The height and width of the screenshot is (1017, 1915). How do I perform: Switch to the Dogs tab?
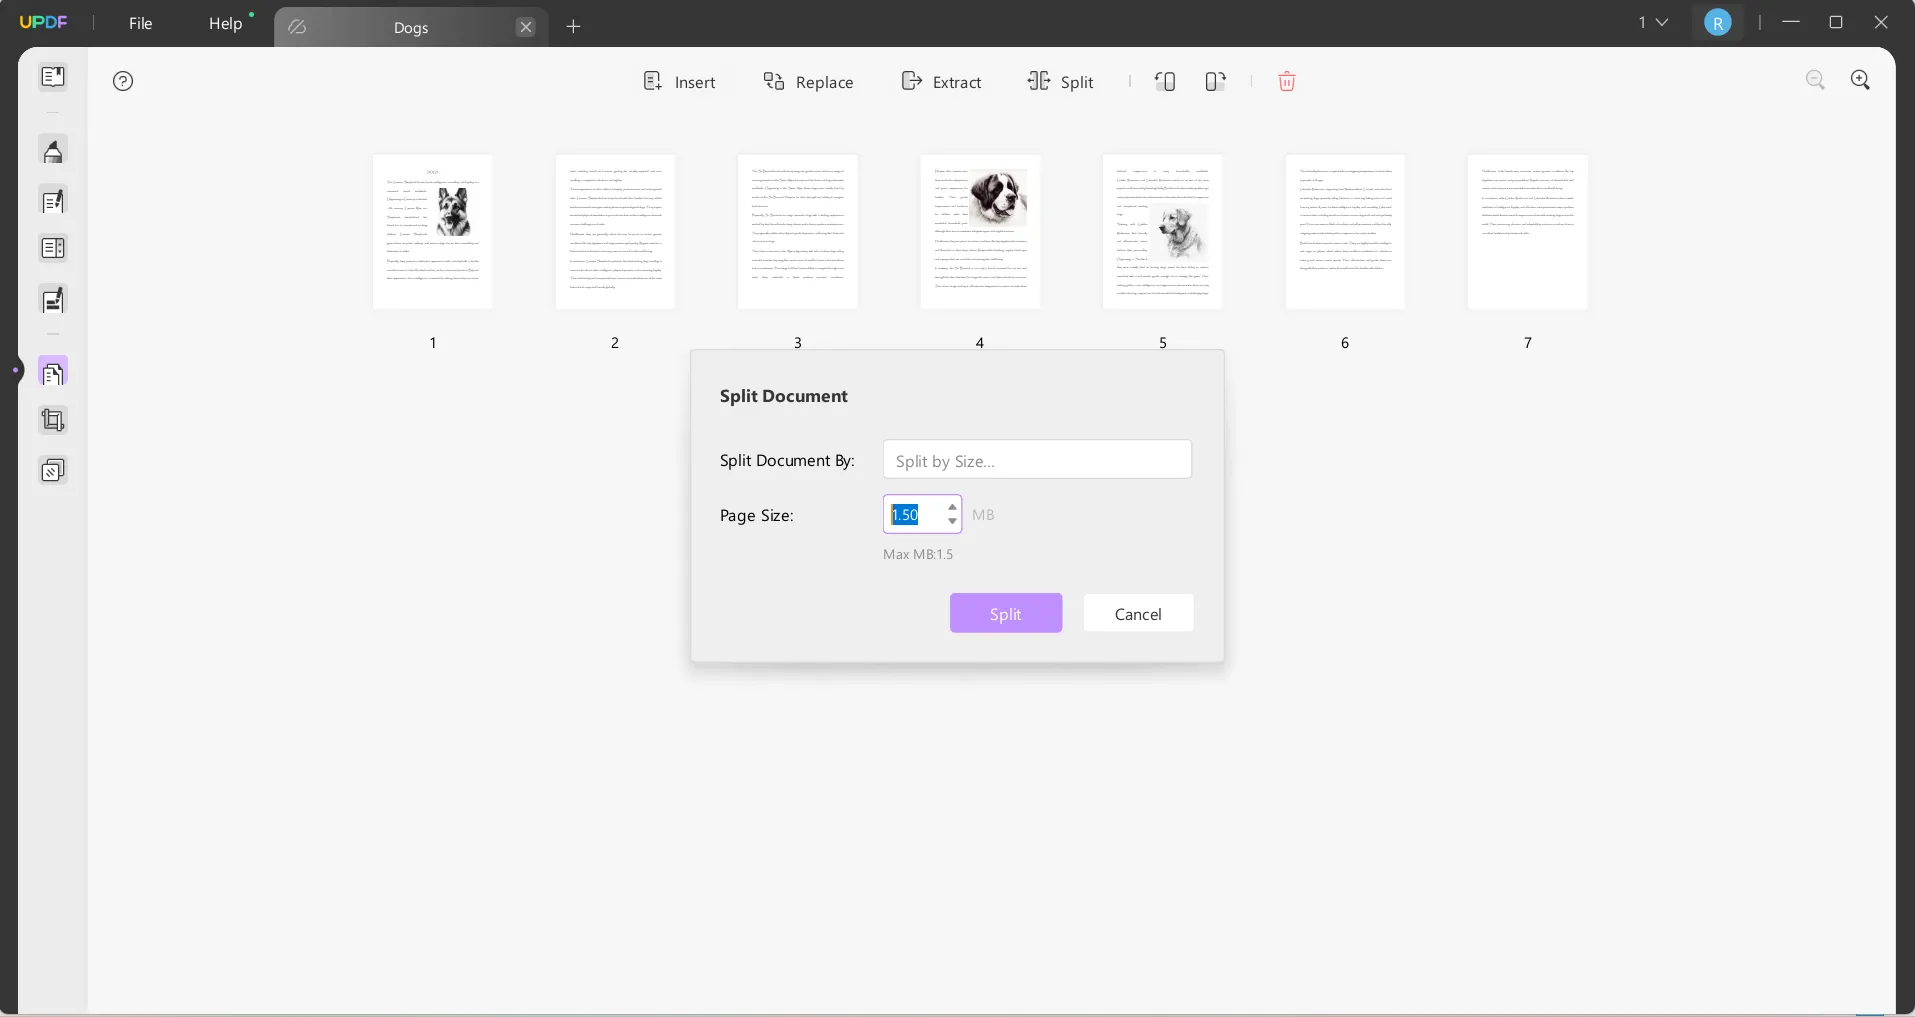[411, 27]
